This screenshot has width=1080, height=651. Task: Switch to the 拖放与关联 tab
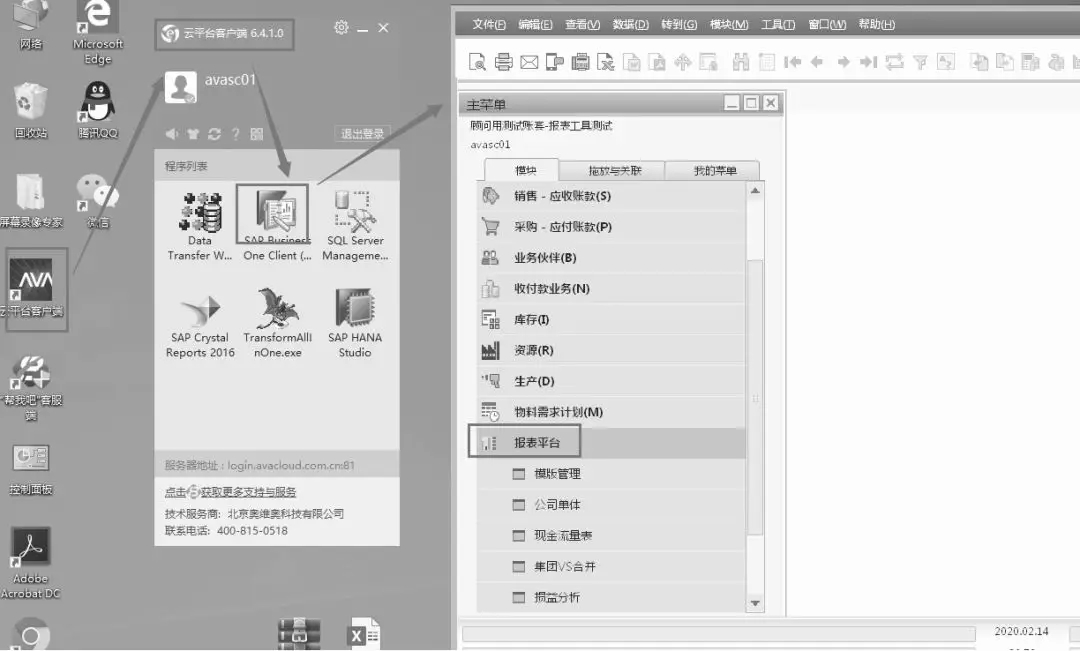tap(614, 171)
